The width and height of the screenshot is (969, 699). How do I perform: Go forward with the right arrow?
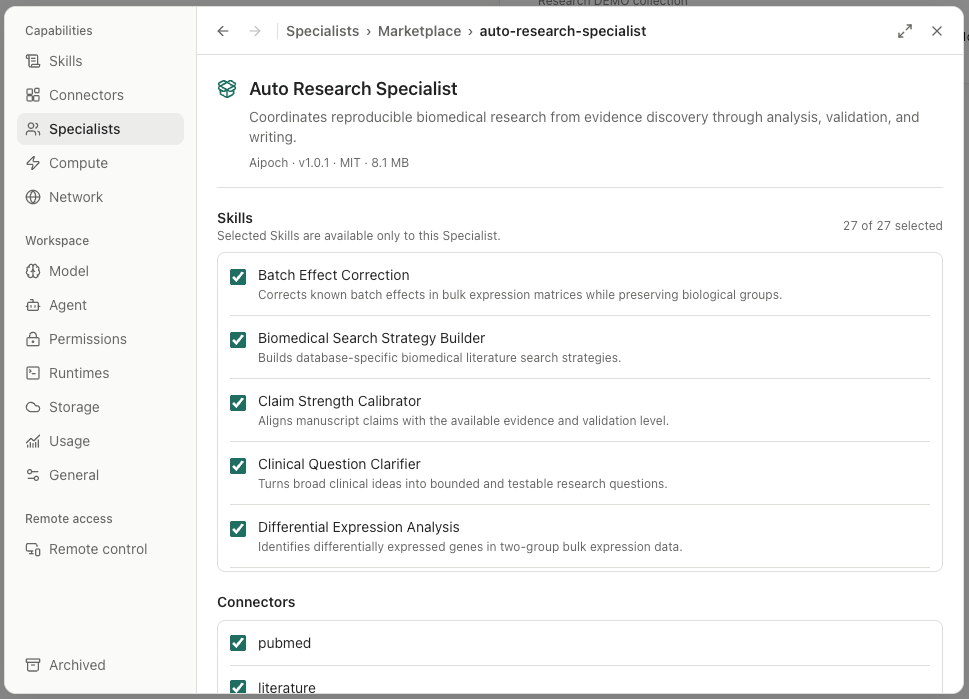click(255, 31)
